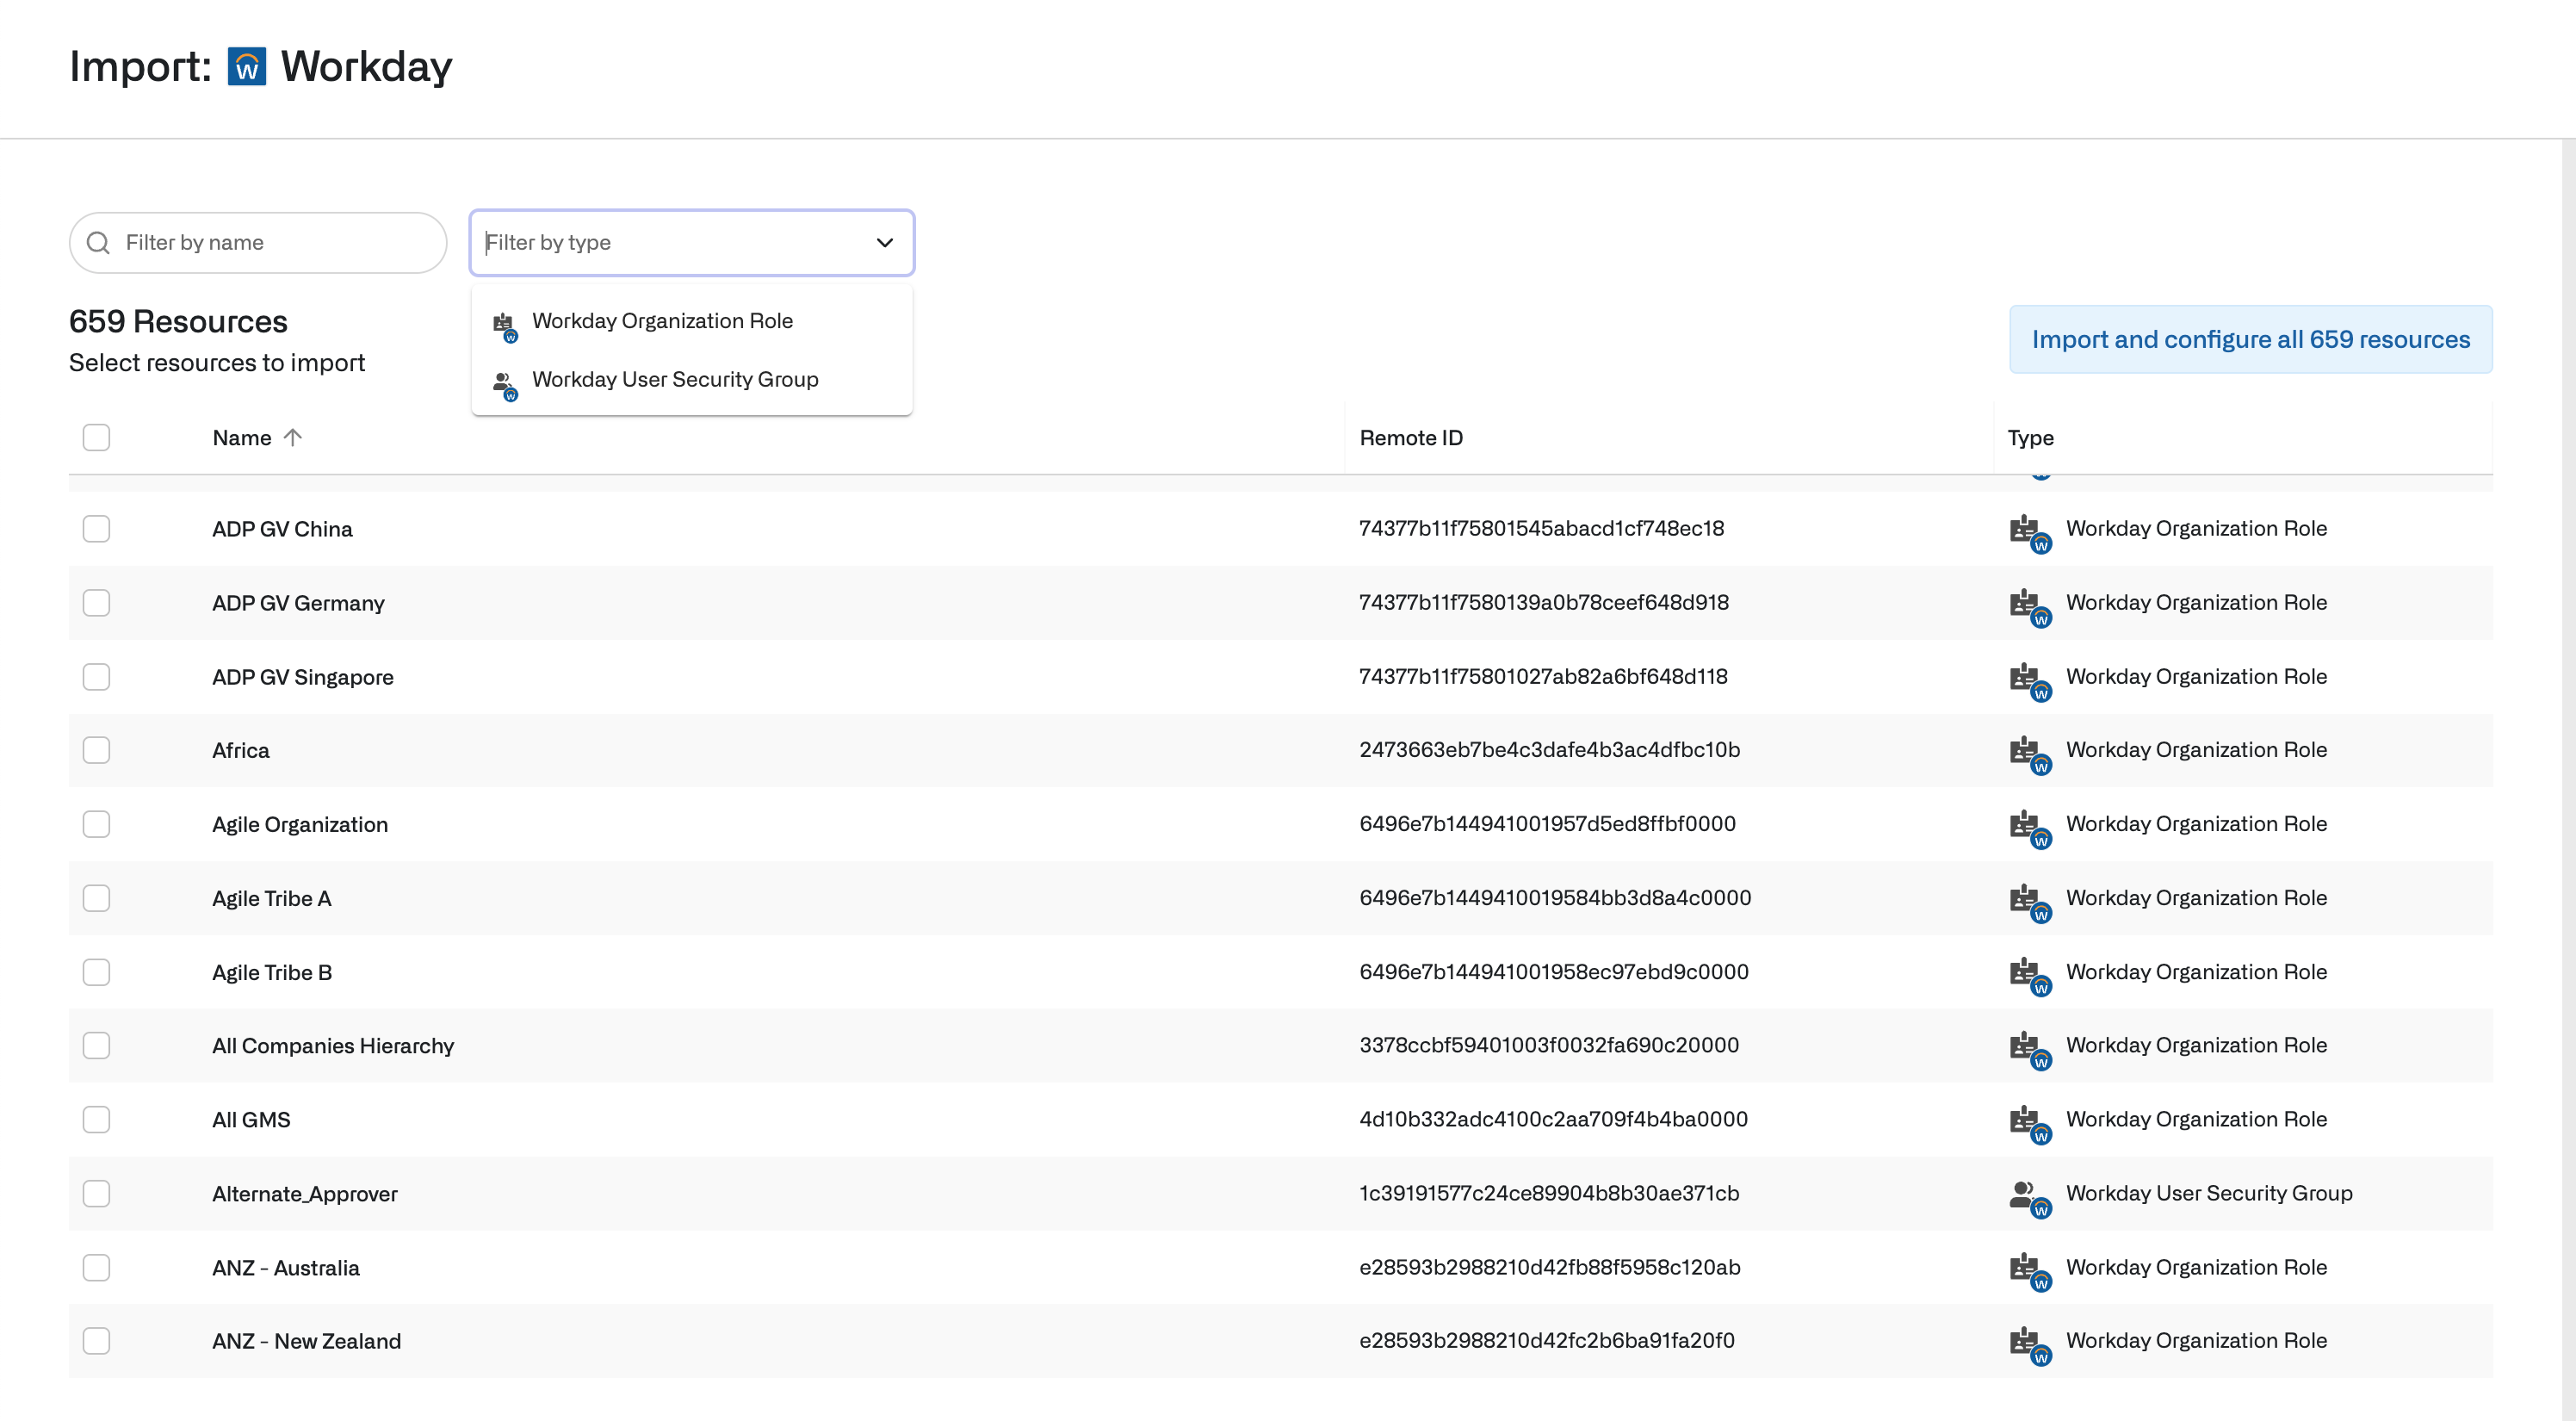Image resolution: width=2576 pixels, height=1421 pixels.
Task: Tick the checkbox for ANZ - New Zealand
Action: (96, 1341)
